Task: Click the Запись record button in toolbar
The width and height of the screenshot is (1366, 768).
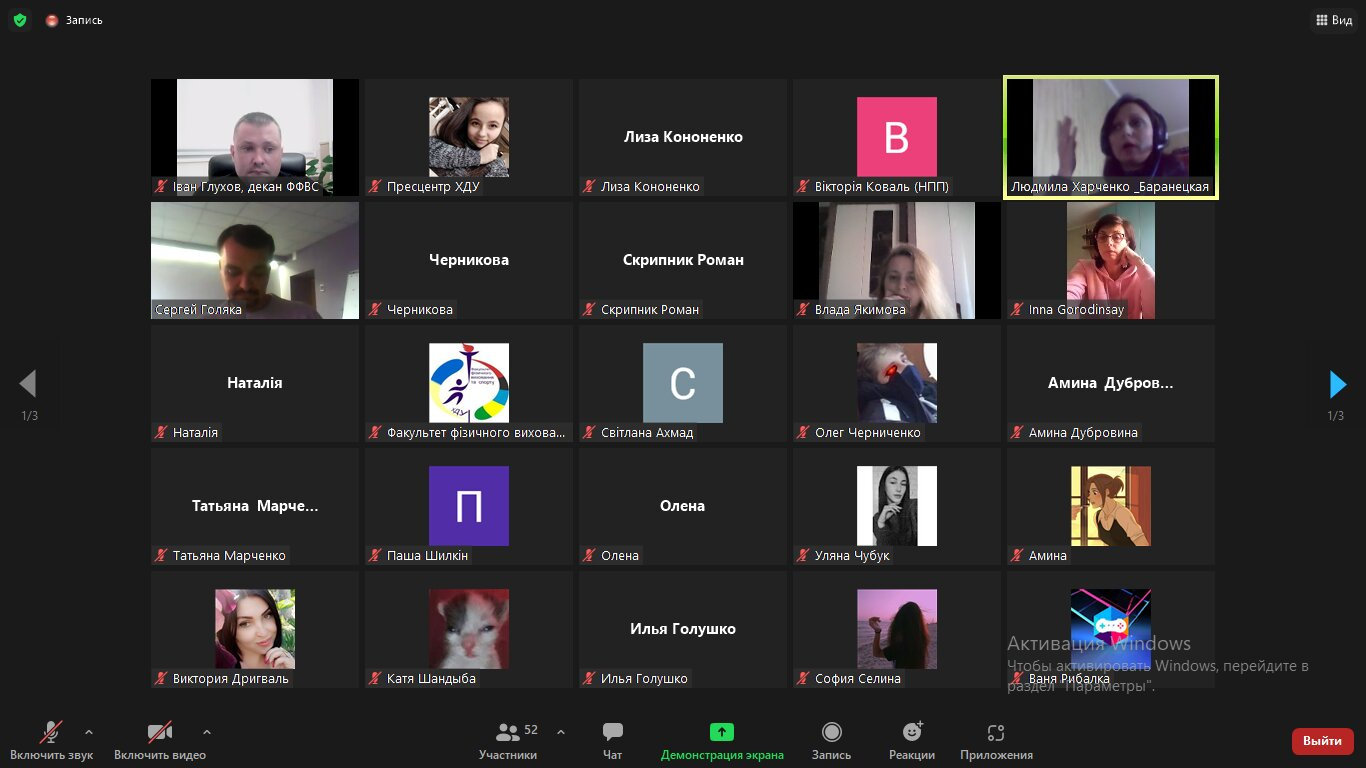Action: point(831,741)
